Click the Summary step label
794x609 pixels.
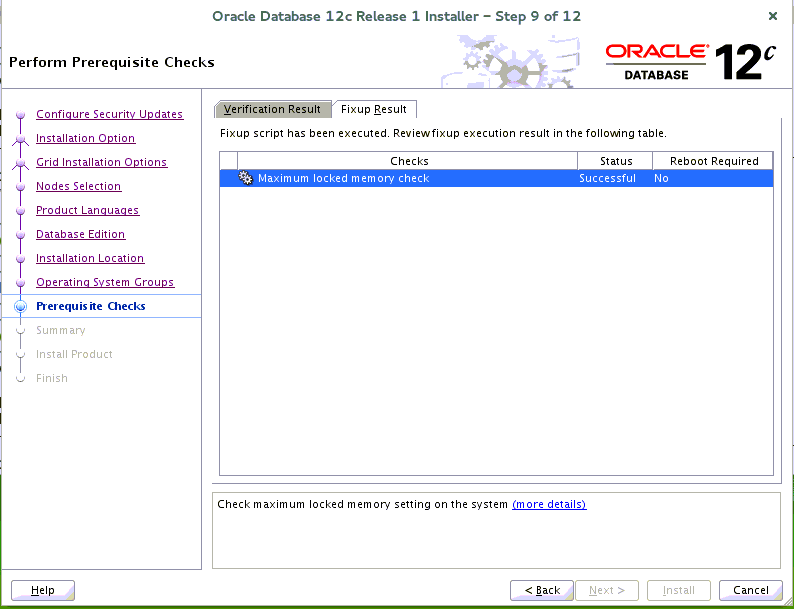[x=60, y=331]
